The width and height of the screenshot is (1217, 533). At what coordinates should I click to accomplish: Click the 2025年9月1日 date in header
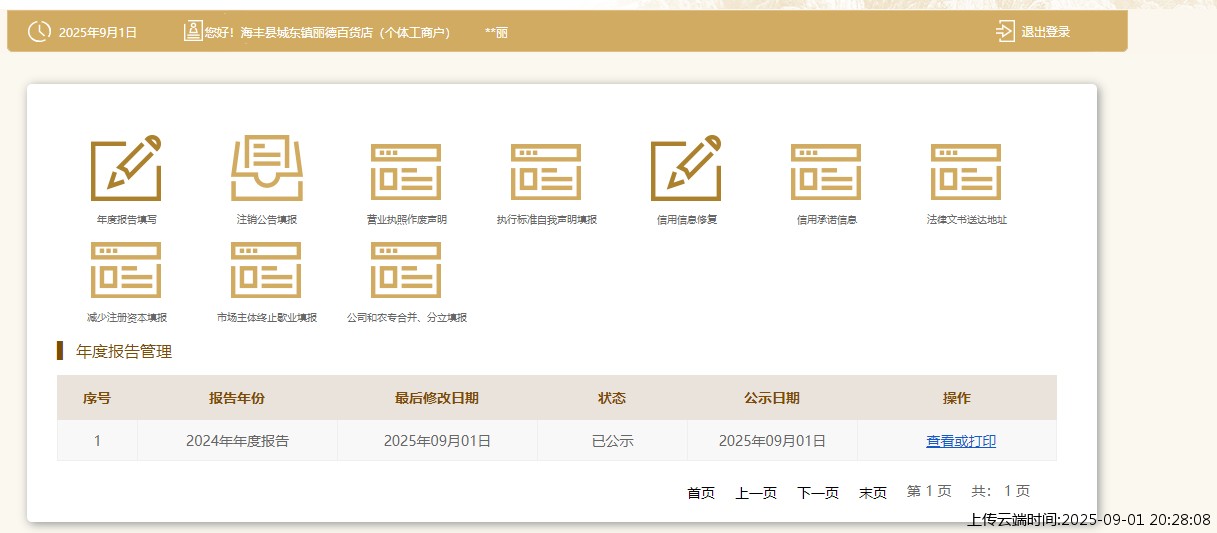pyautogui.click(x=98, y=32)
